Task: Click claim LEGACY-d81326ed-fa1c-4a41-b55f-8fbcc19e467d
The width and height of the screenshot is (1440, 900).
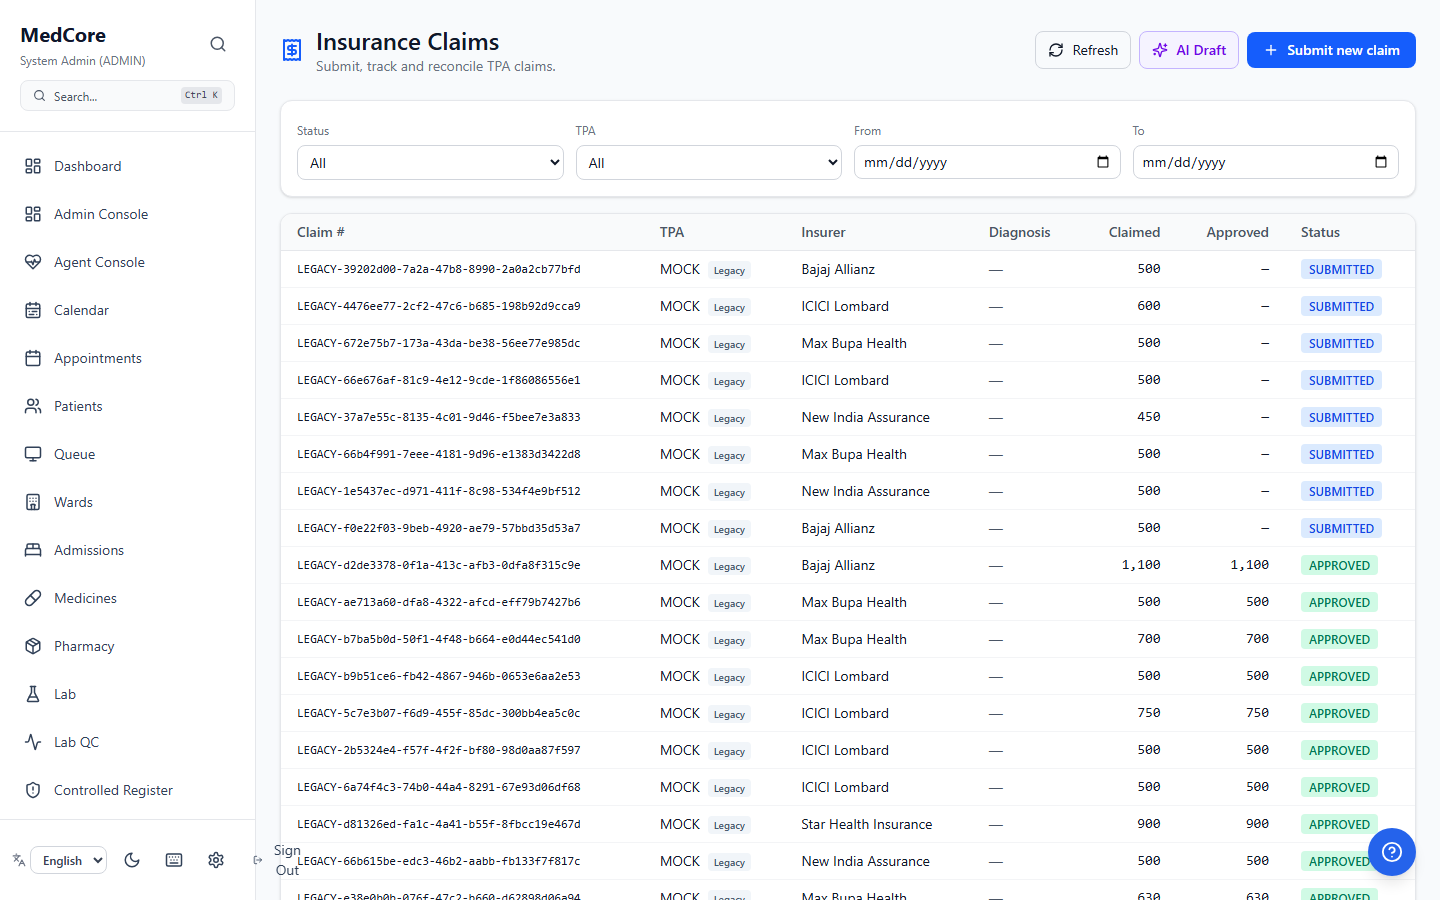Action: tap(439, 824)
